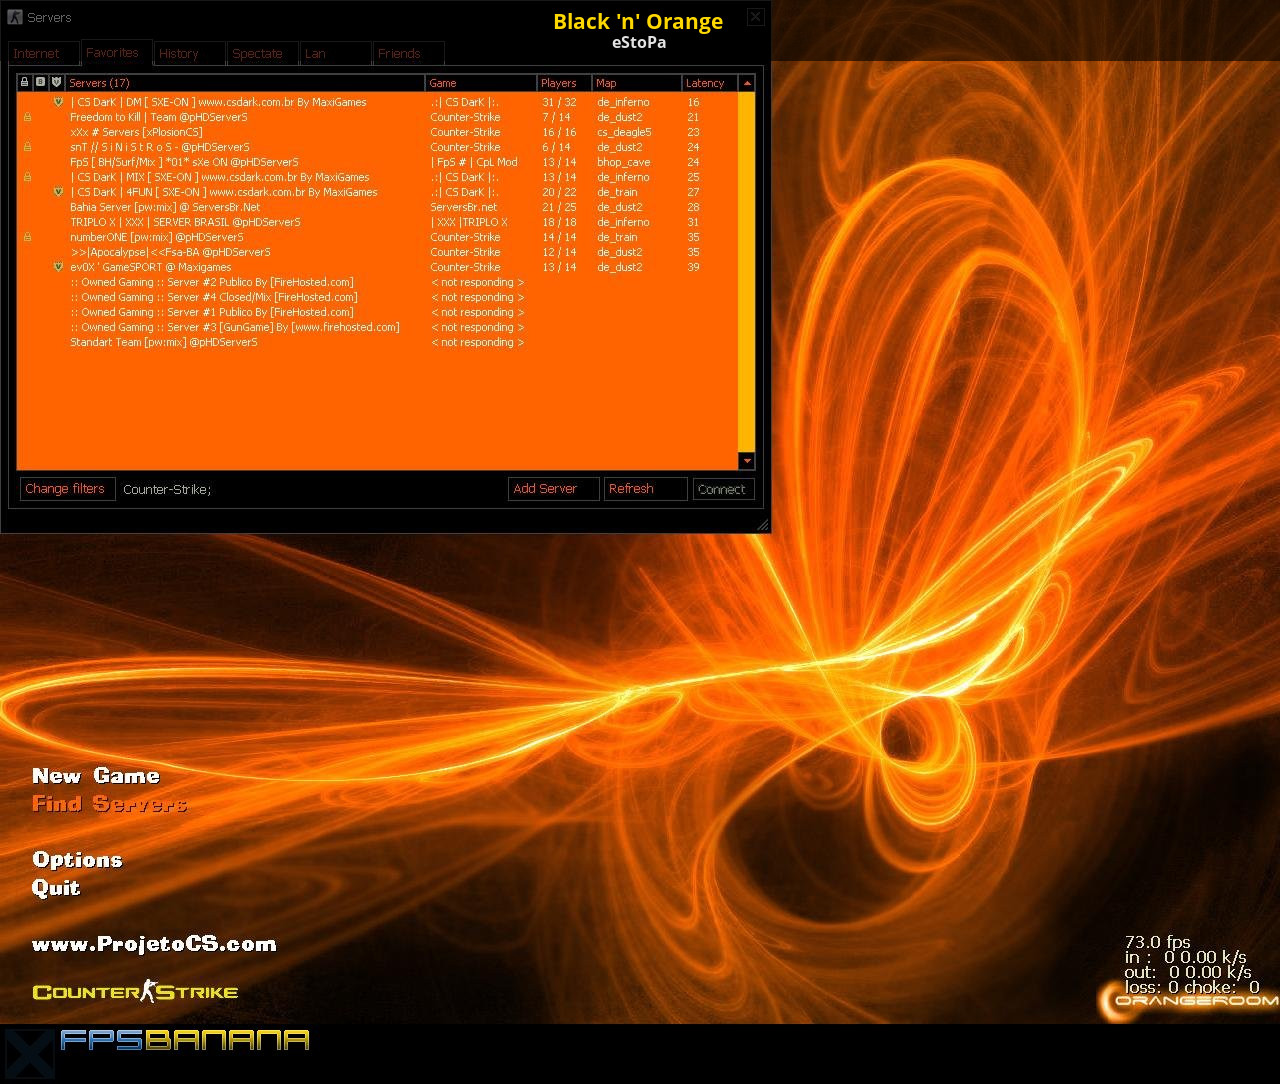Viewport: 1280px width, 1084px height.
Task: Select xXx # Servers [xPlosionCS] server row
Action: pyautogui.click(x=377, y=132)
